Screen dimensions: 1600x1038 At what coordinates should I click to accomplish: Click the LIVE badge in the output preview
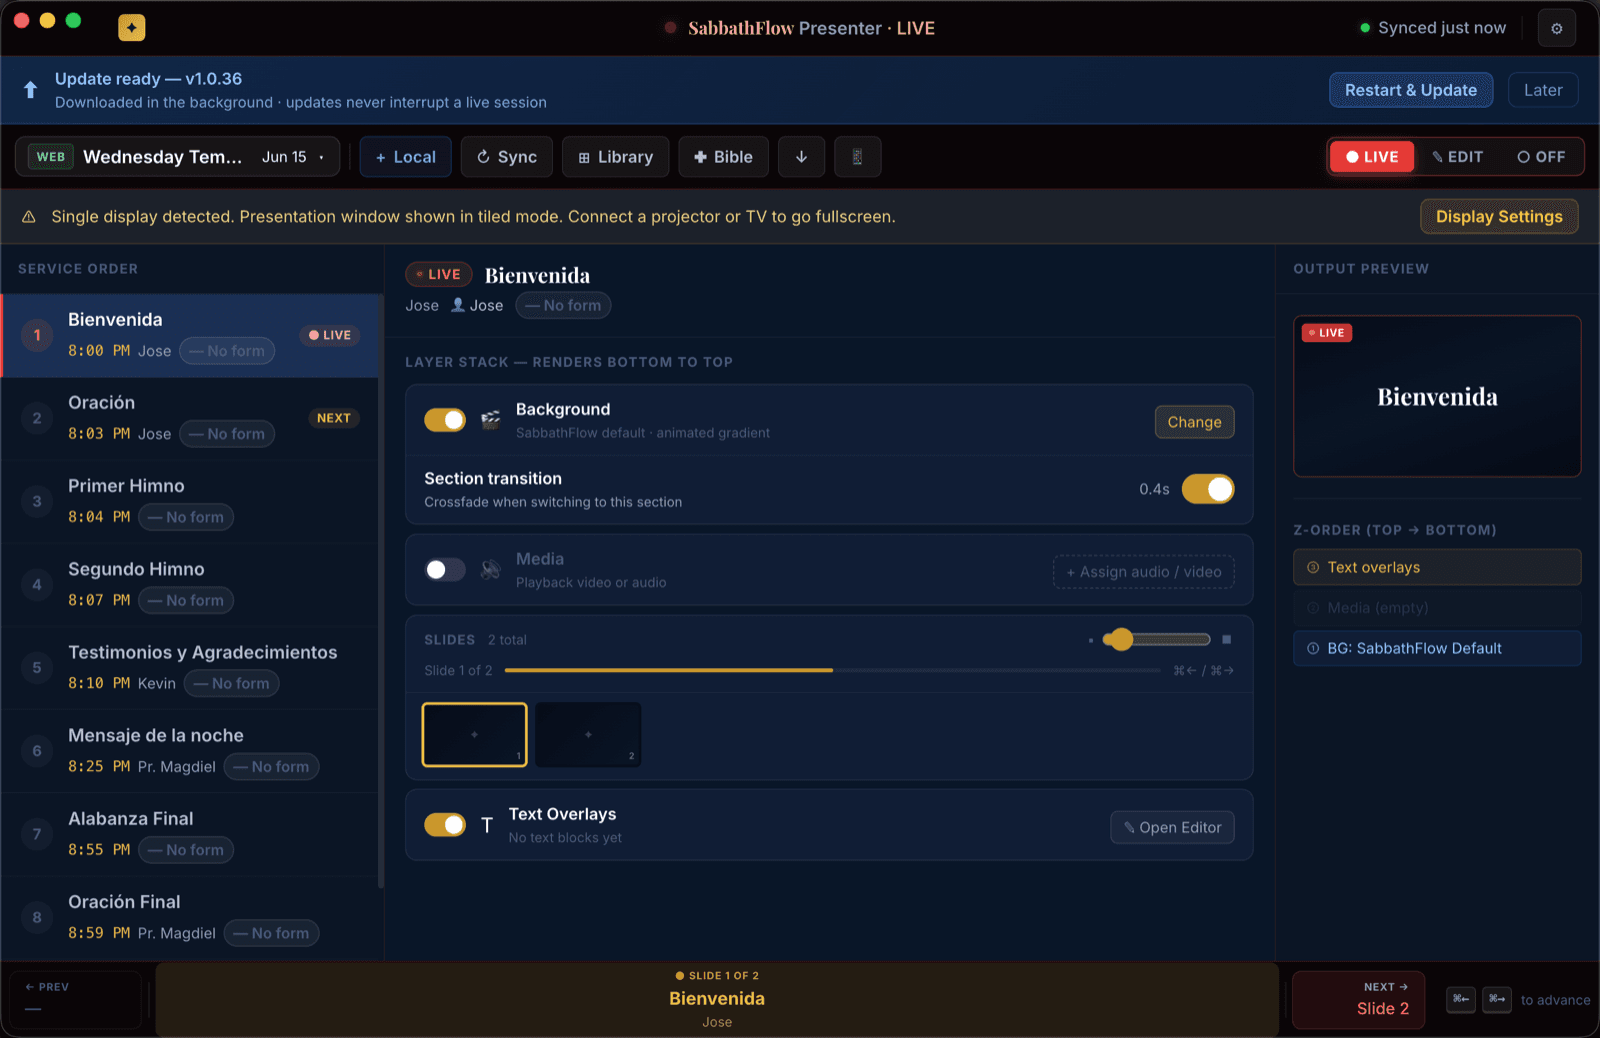[1327, 333]
